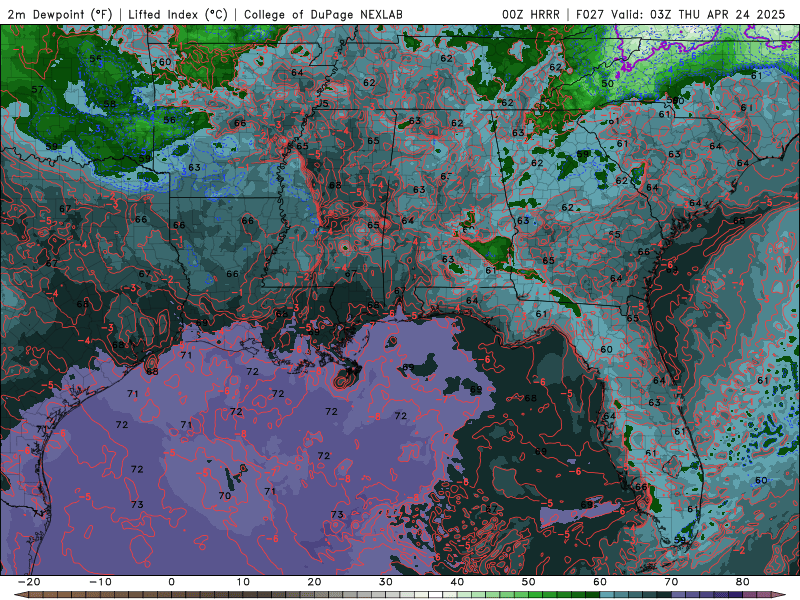Click the 0 label on the color scale
Image resolution: width=800 pixels, height=600 pixels.
(171, 582)
